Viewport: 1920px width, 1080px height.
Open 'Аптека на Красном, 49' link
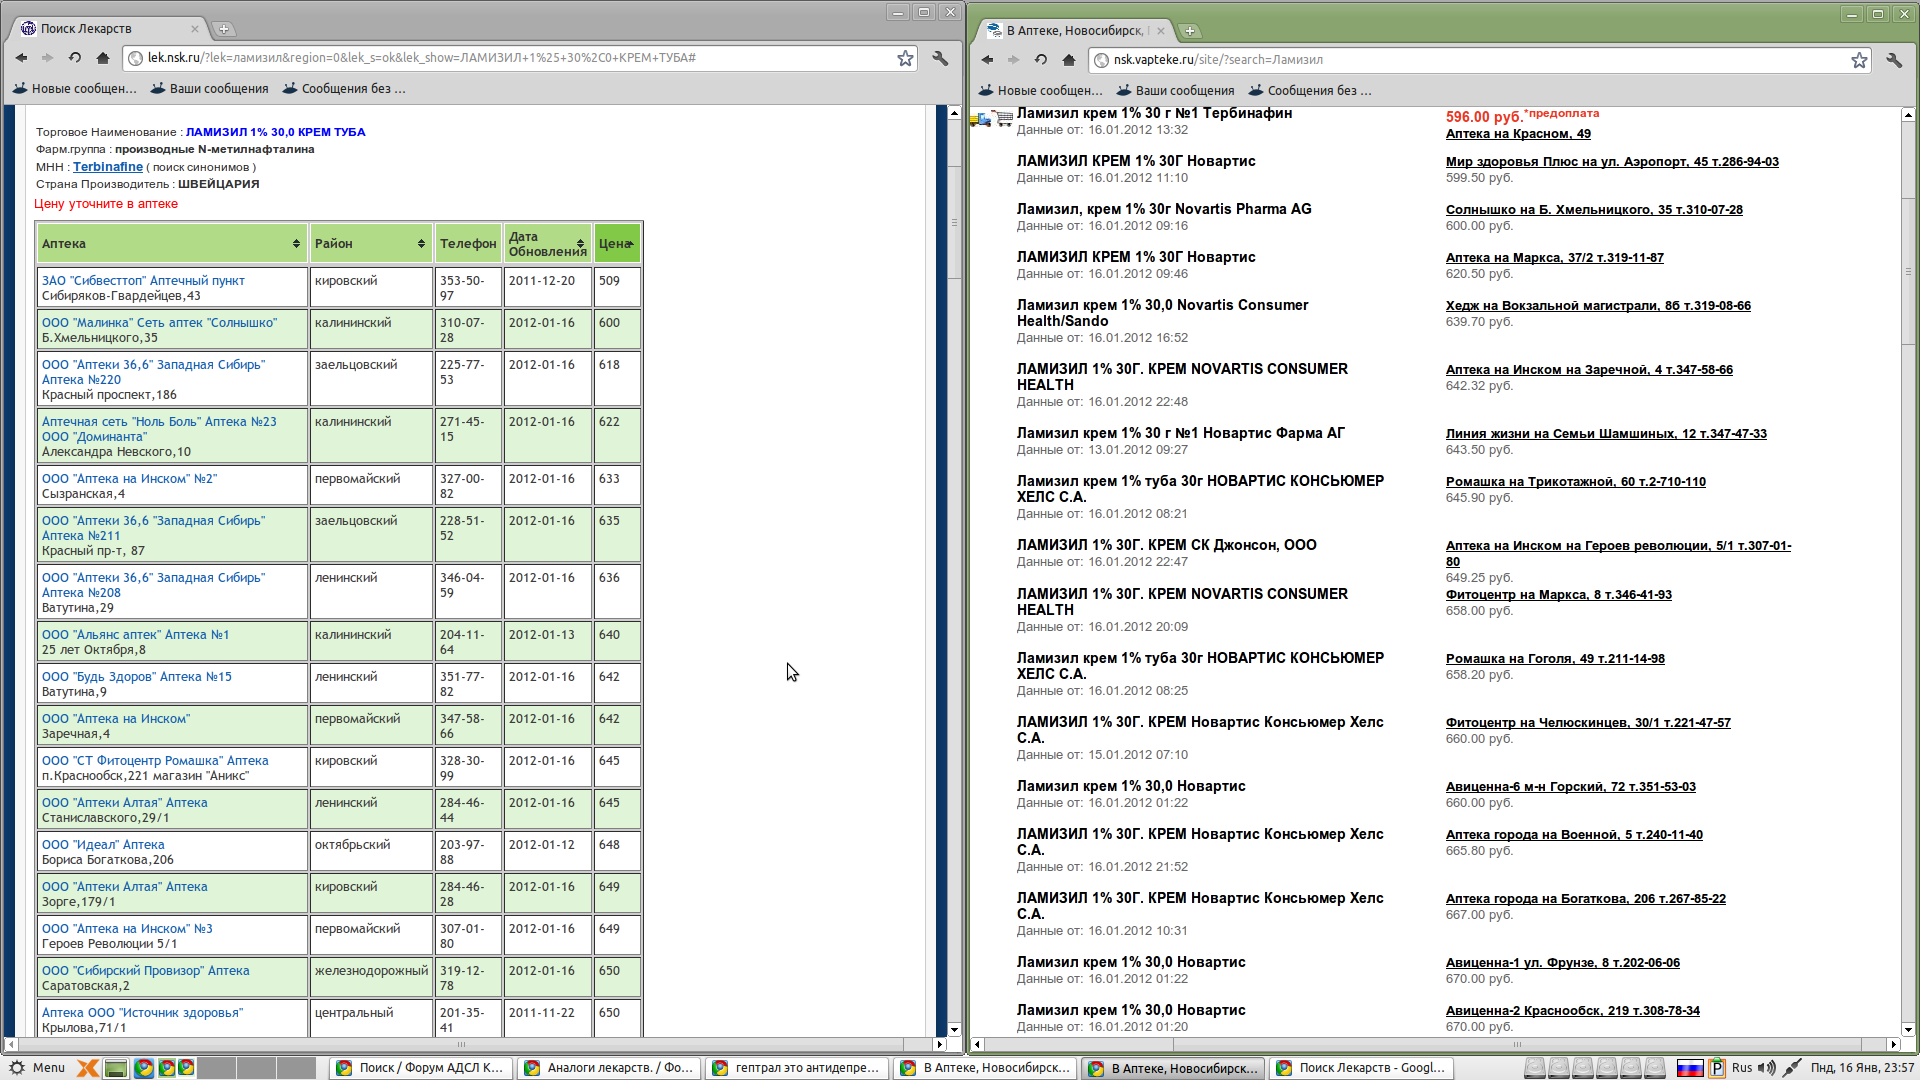(x=1518, y=134)
